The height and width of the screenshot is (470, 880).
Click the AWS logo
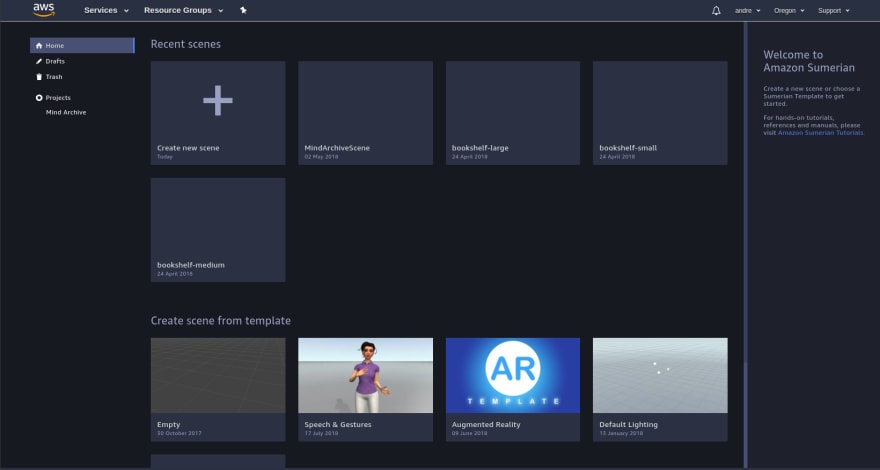click(x=44, y=10)
